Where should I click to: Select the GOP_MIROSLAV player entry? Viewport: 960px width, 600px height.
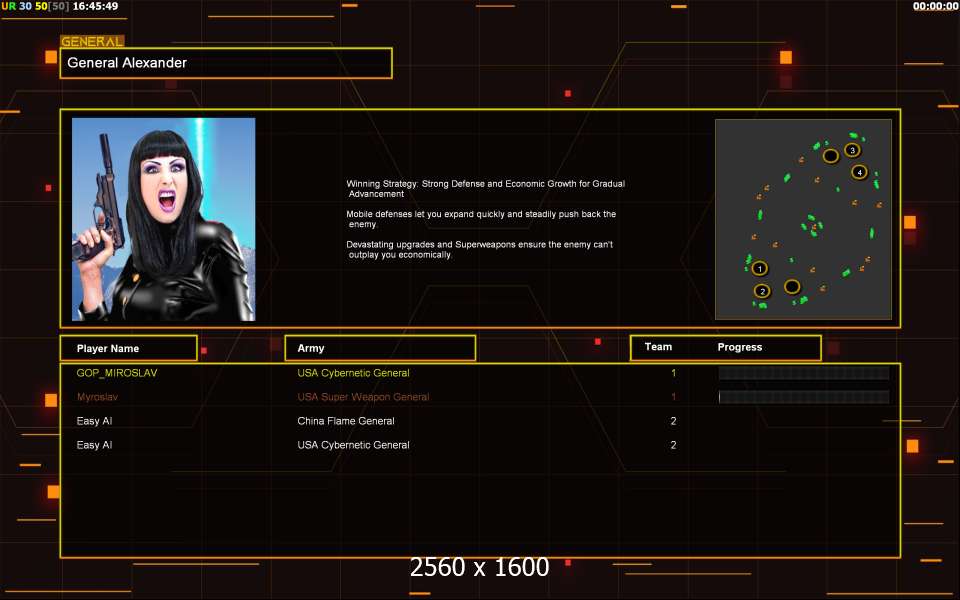coord(117,373)
